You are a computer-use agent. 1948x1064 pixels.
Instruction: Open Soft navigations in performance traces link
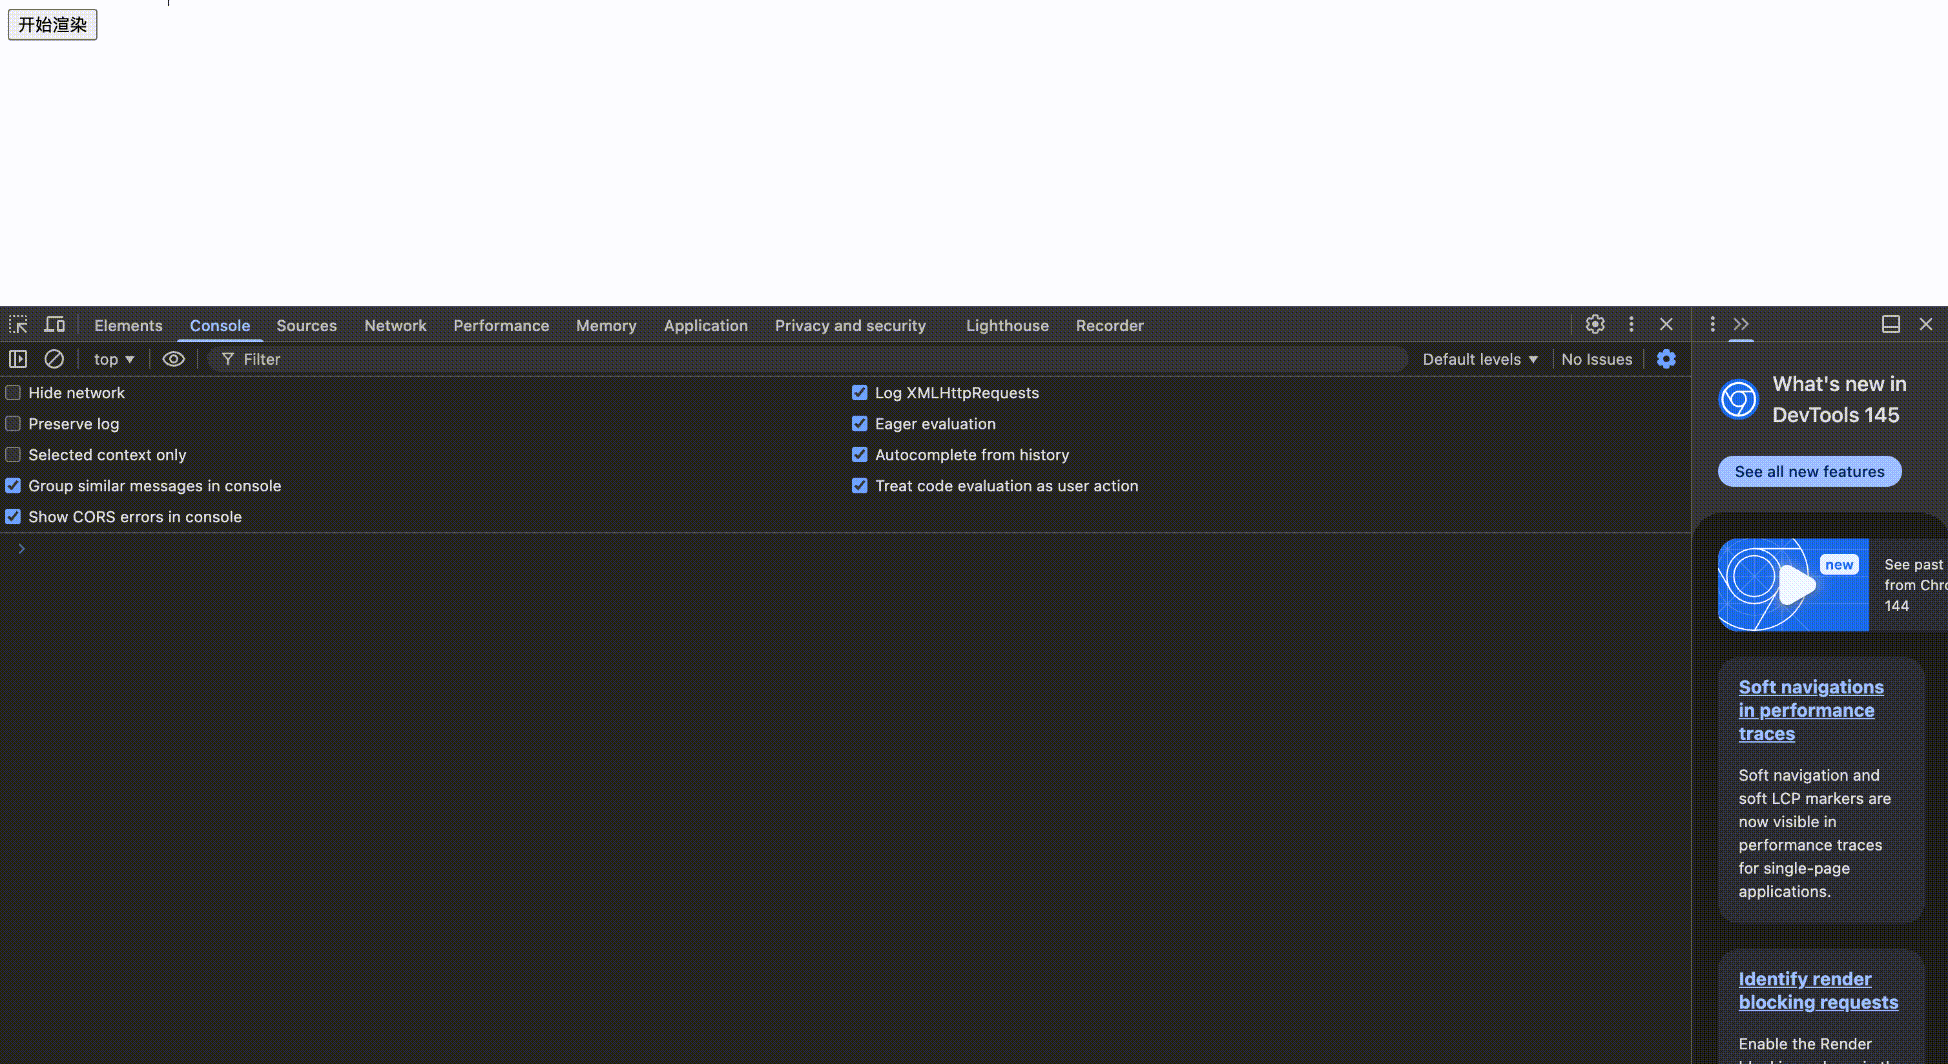click(1810, 710)
